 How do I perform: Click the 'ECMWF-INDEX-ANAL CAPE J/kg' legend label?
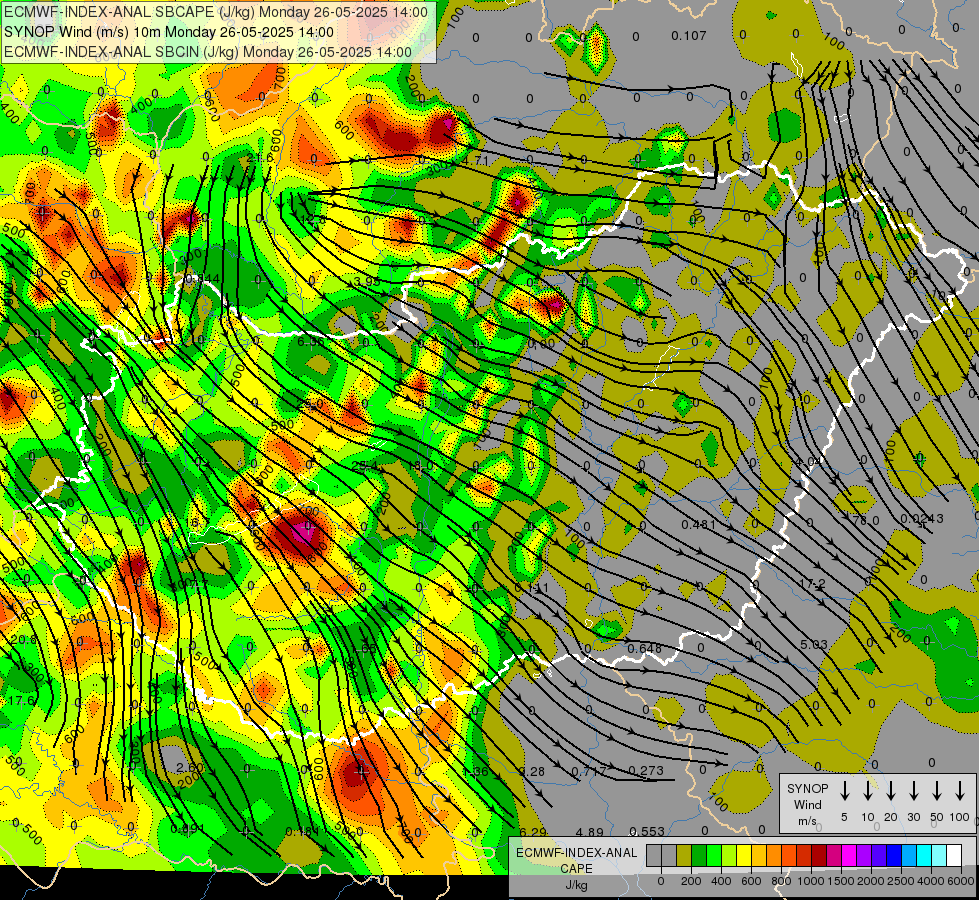pos(576,868)
